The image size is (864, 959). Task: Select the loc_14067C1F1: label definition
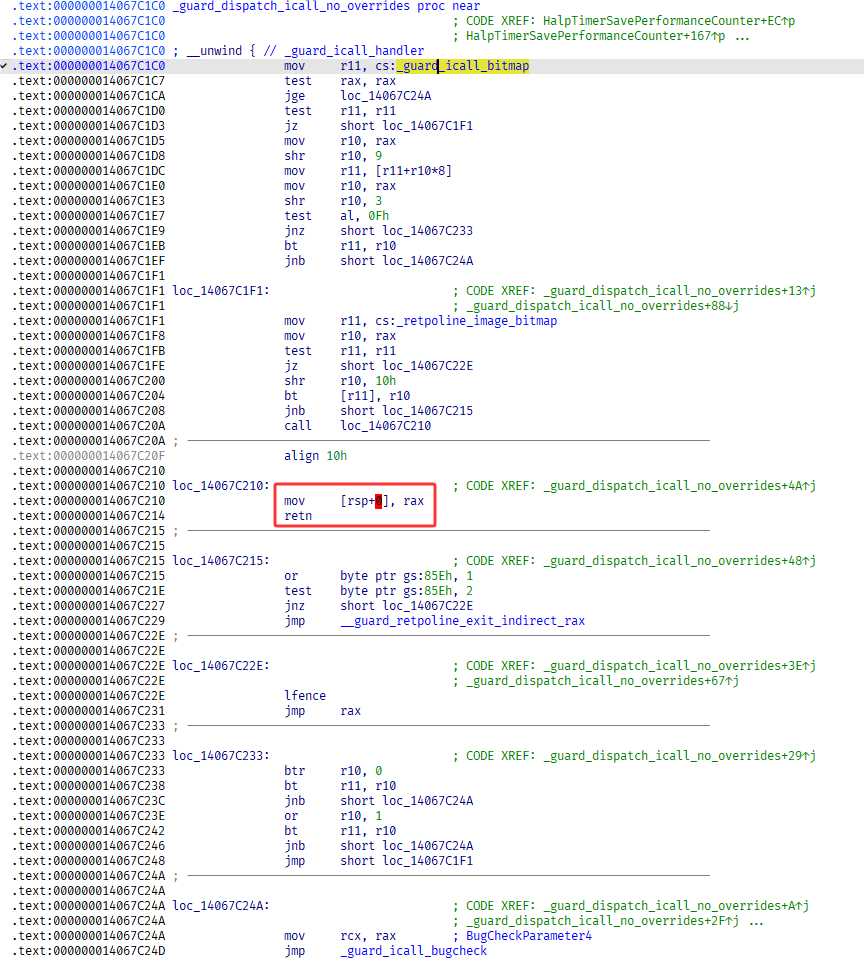pyautogui.click(x=221, y=291)
